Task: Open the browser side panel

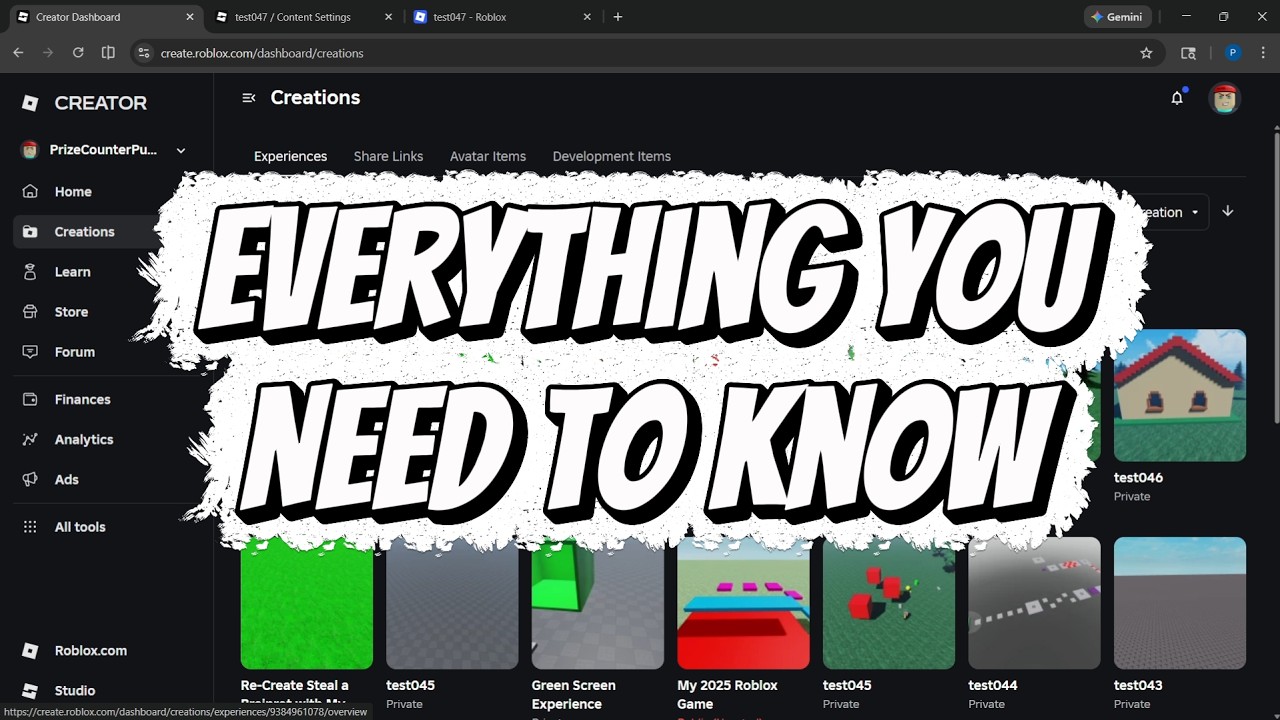Action: coord(1188,53)
